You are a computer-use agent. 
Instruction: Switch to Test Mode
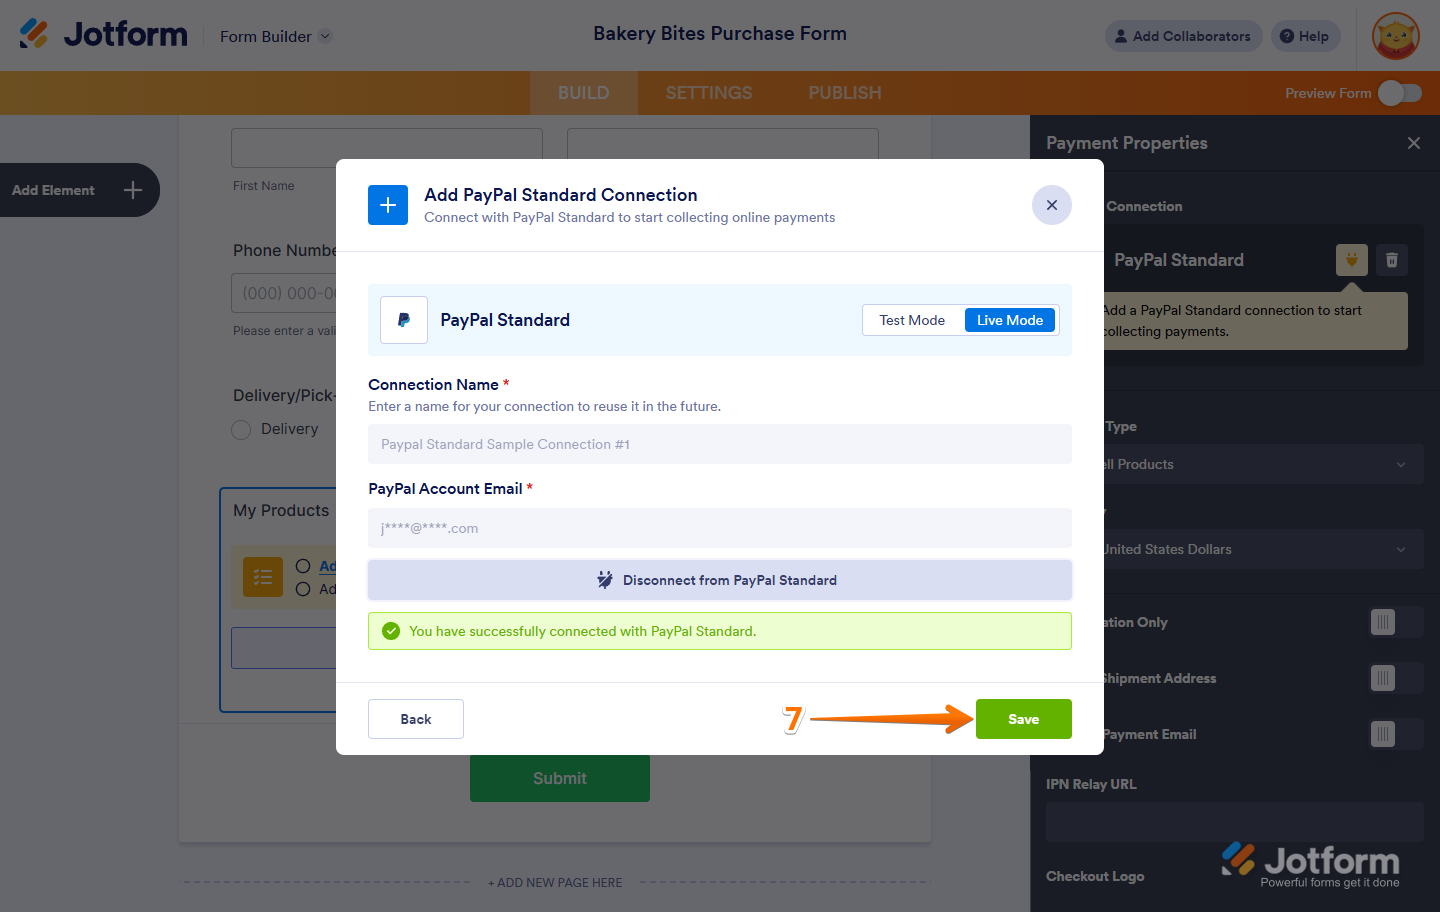point(912,320)
